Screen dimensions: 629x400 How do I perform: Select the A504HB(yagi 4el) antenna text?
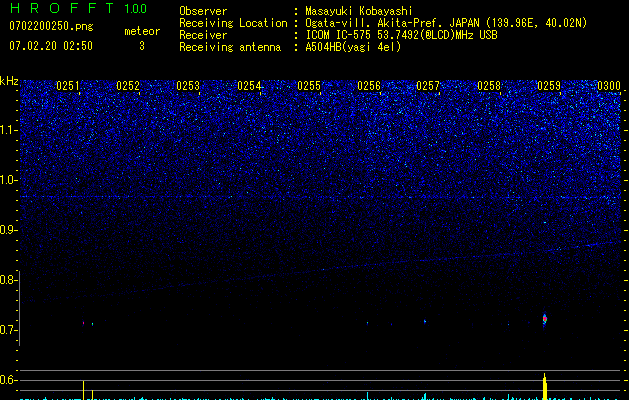pos(353,47)
